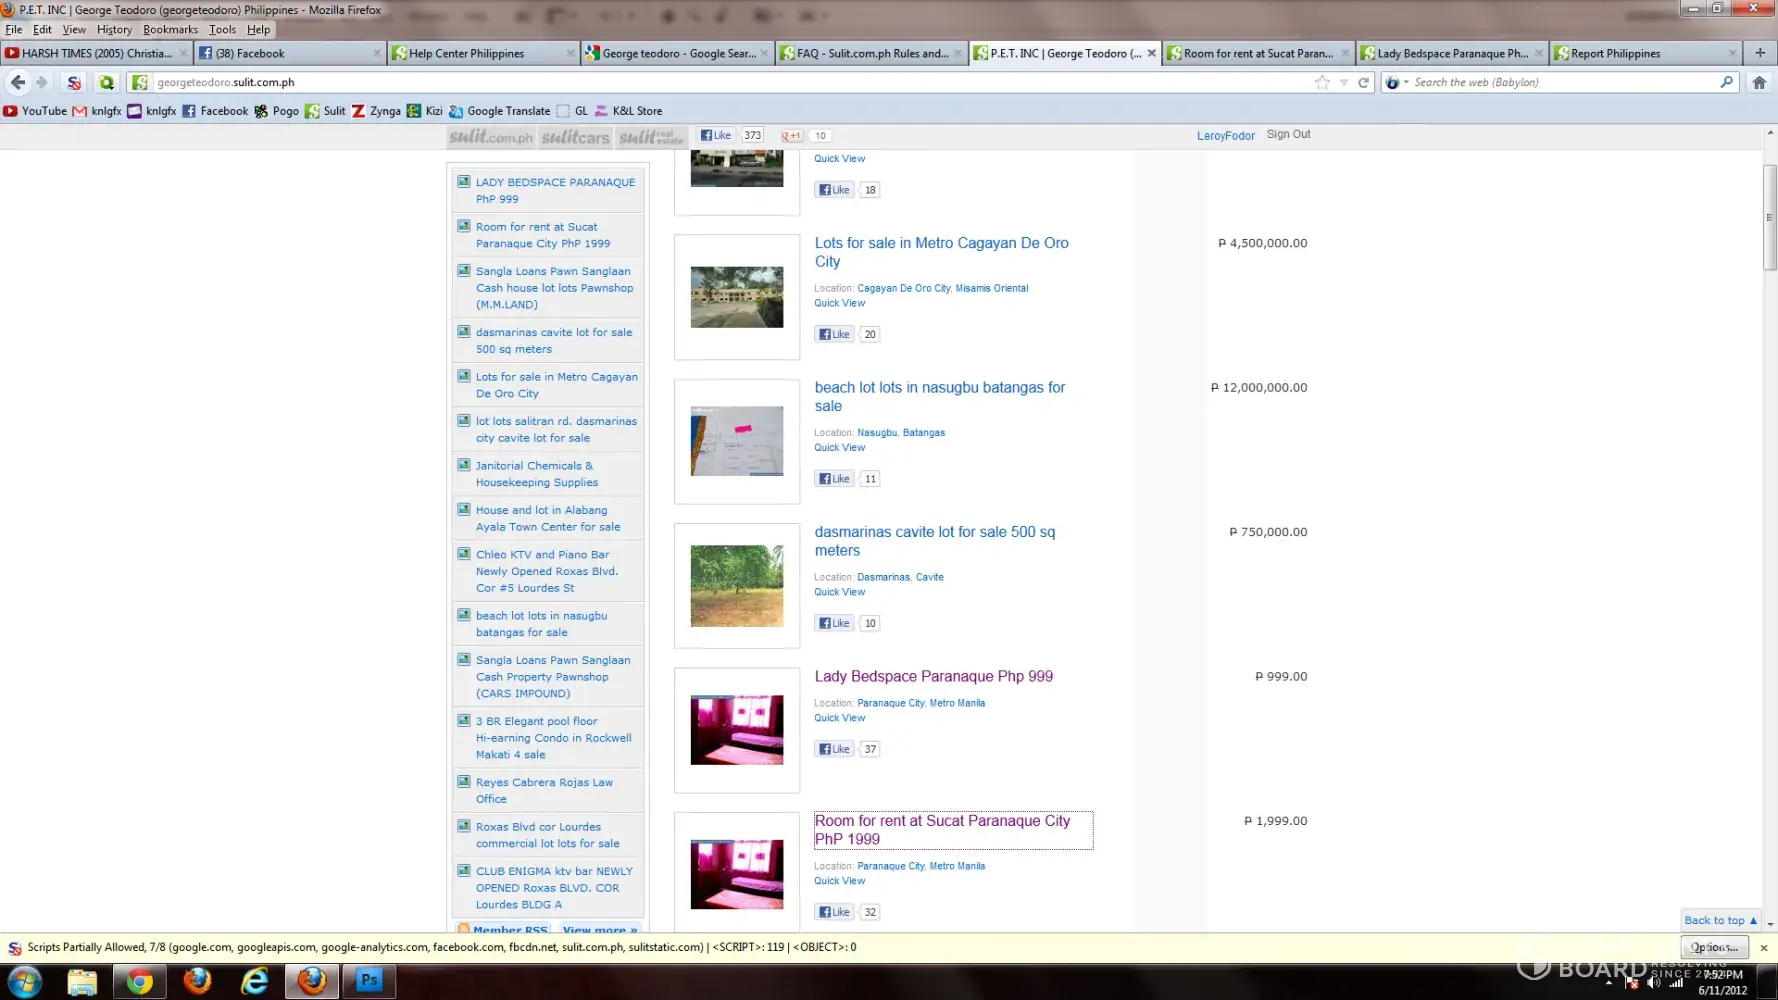1778x1000 pixels.
Task: Open a new tab with plus button
Action: coord(1759,53)
